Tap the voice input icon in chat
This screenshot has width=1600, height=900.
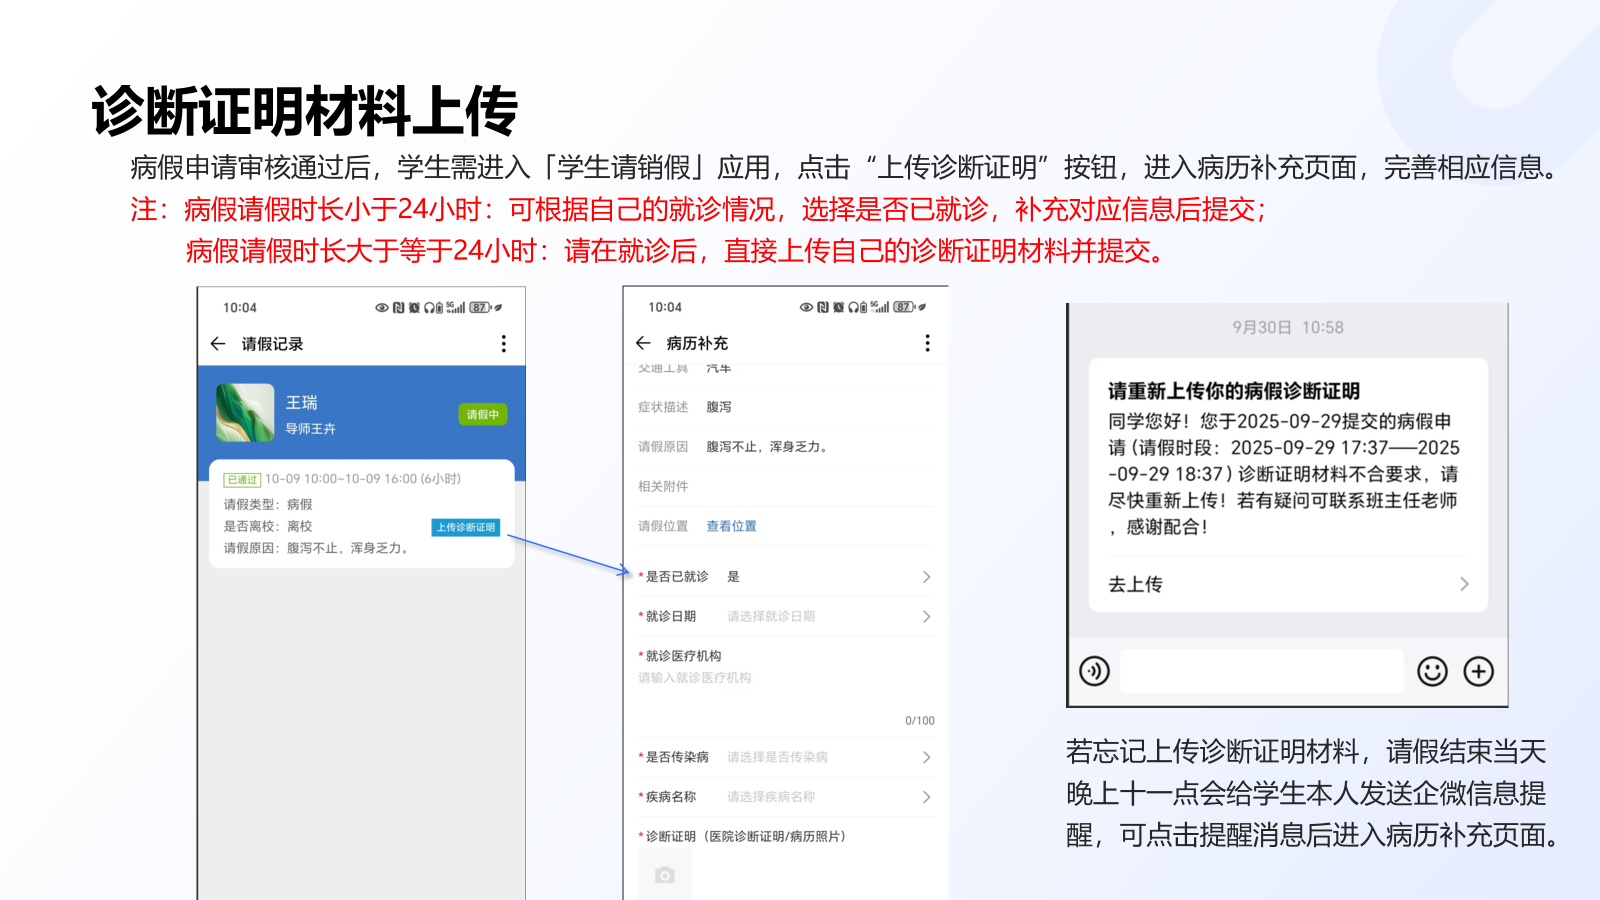pyautogui.click(x=1094, y=671)
